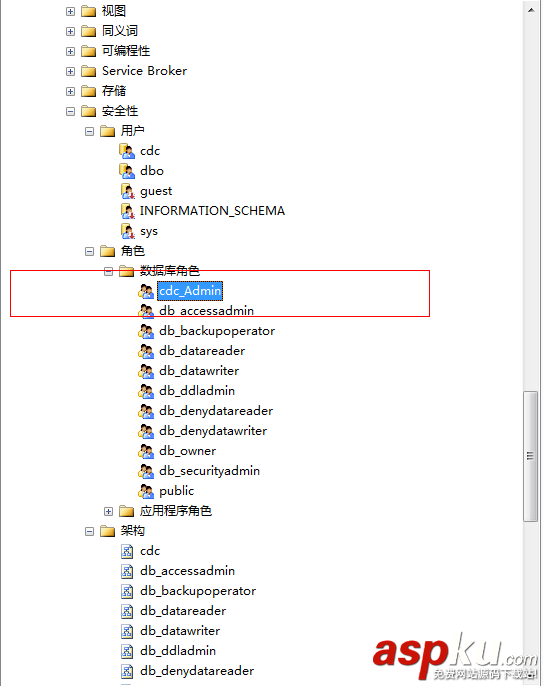Collapse the 用户 folder node
Screen dimensions: 543x686
point(90,131)
